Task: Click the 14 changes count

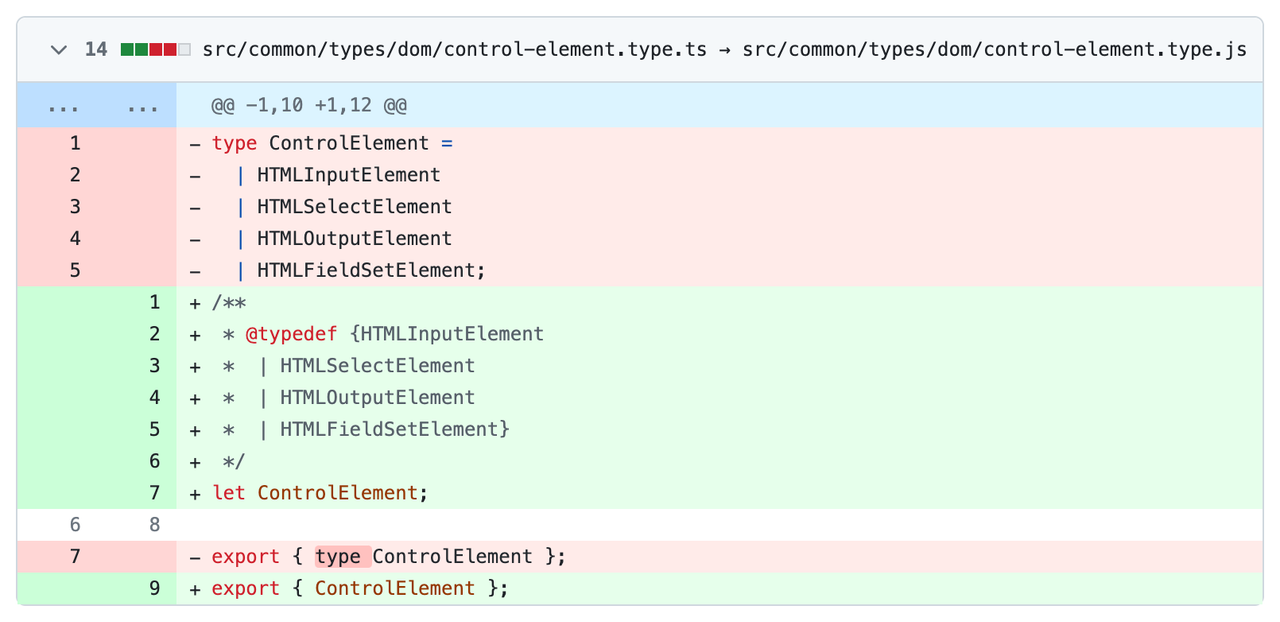Action: click(x=96, y=49)
